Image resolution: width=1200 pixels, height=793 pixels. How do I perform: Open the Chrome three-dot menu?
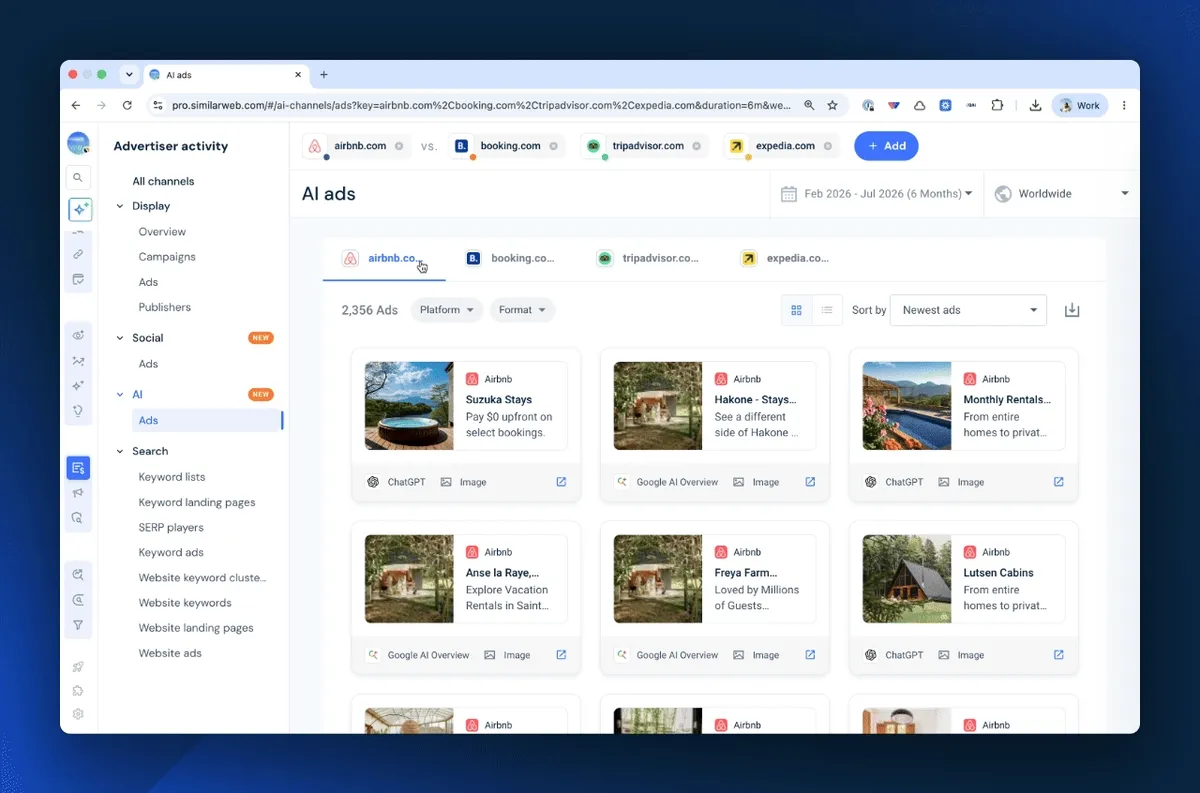(x=1124, y=105)
